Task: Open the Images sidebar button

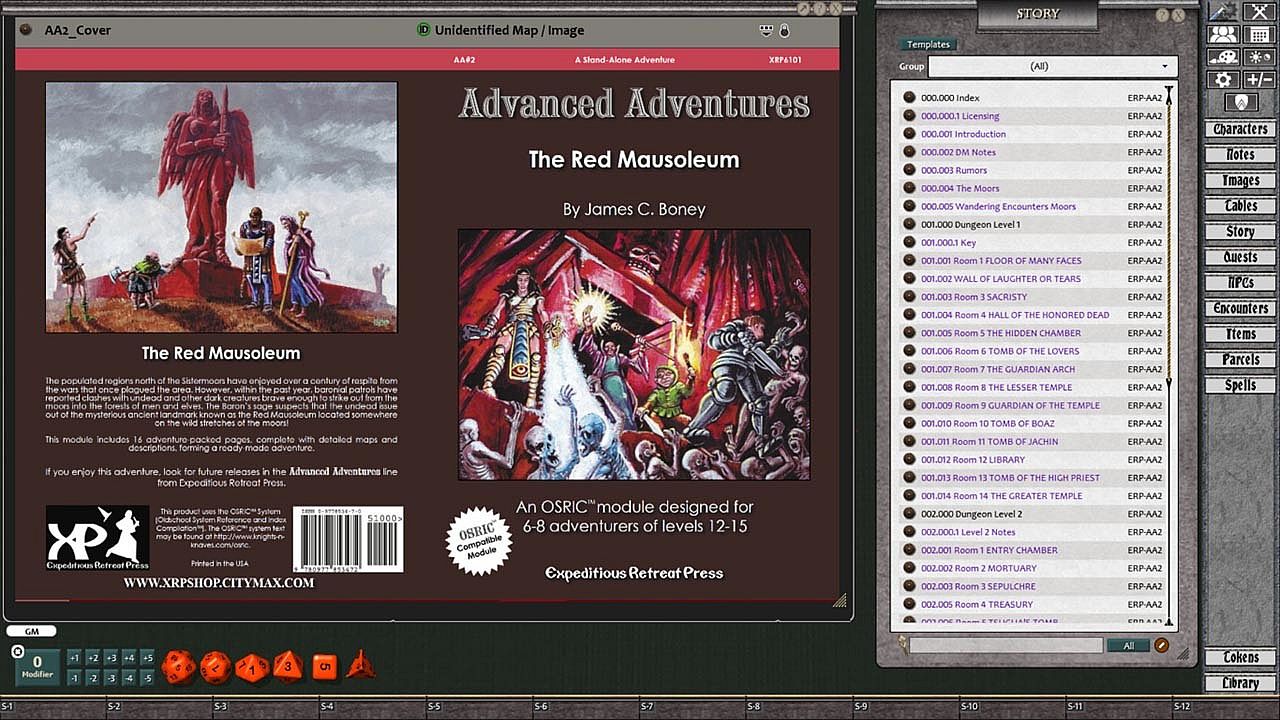Action: click(1240, 181)
